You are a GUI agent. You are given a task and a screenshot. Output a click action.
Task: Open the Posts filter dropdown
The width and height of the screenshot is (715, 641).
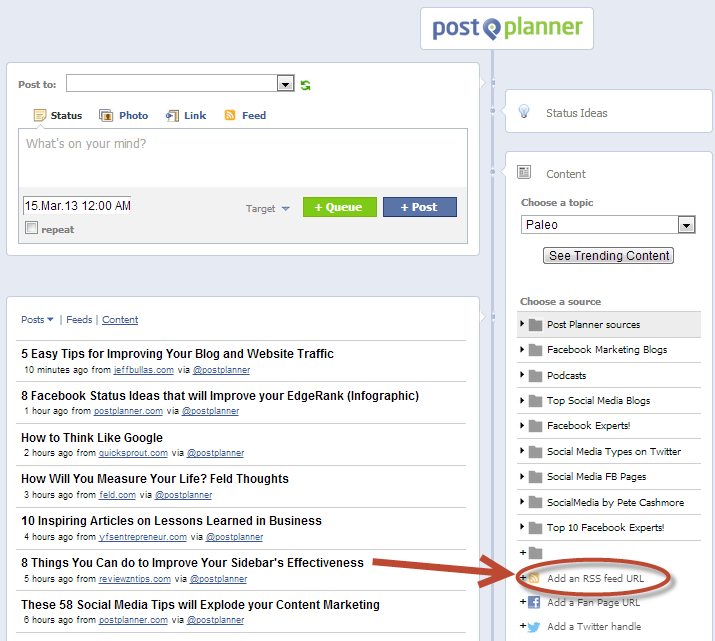(x=37, y=320)
